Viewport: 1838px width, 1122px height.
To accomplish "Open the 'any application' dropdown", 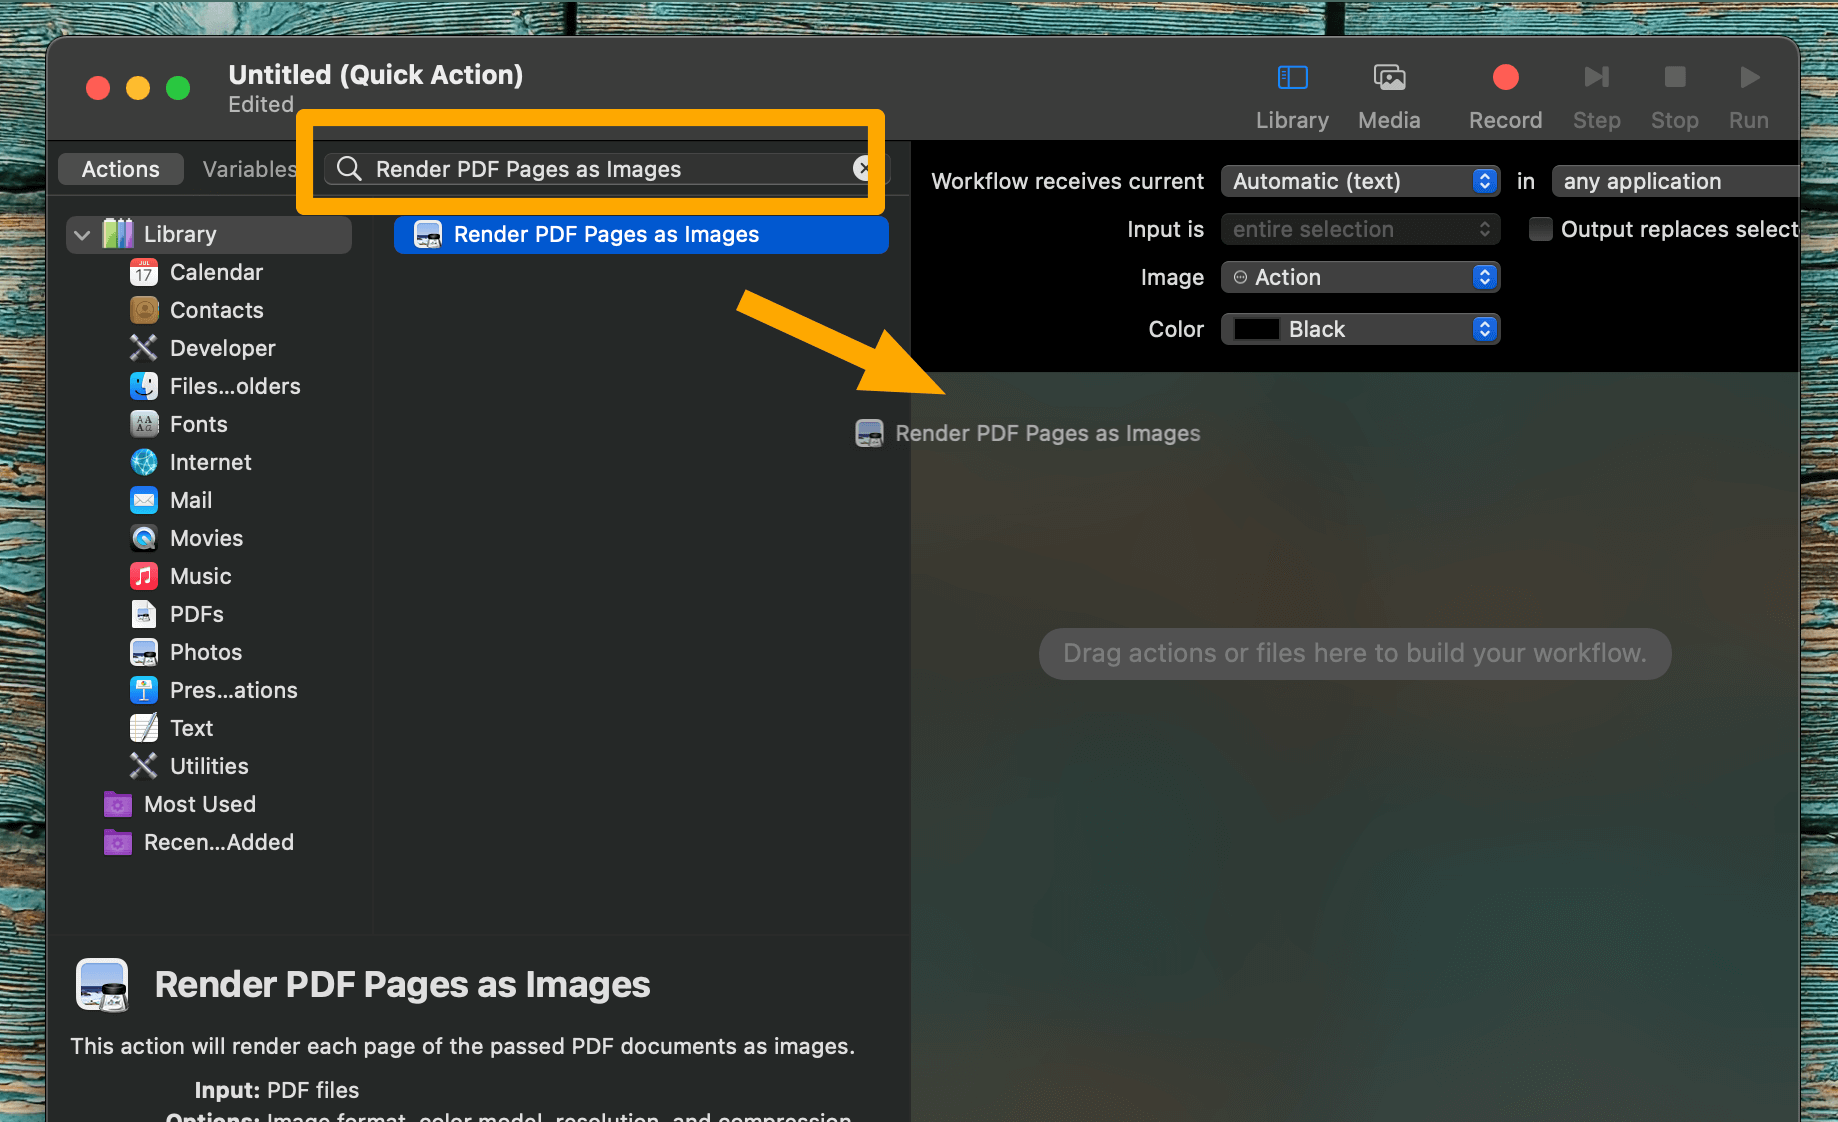I will click(x=1673, y=181).
